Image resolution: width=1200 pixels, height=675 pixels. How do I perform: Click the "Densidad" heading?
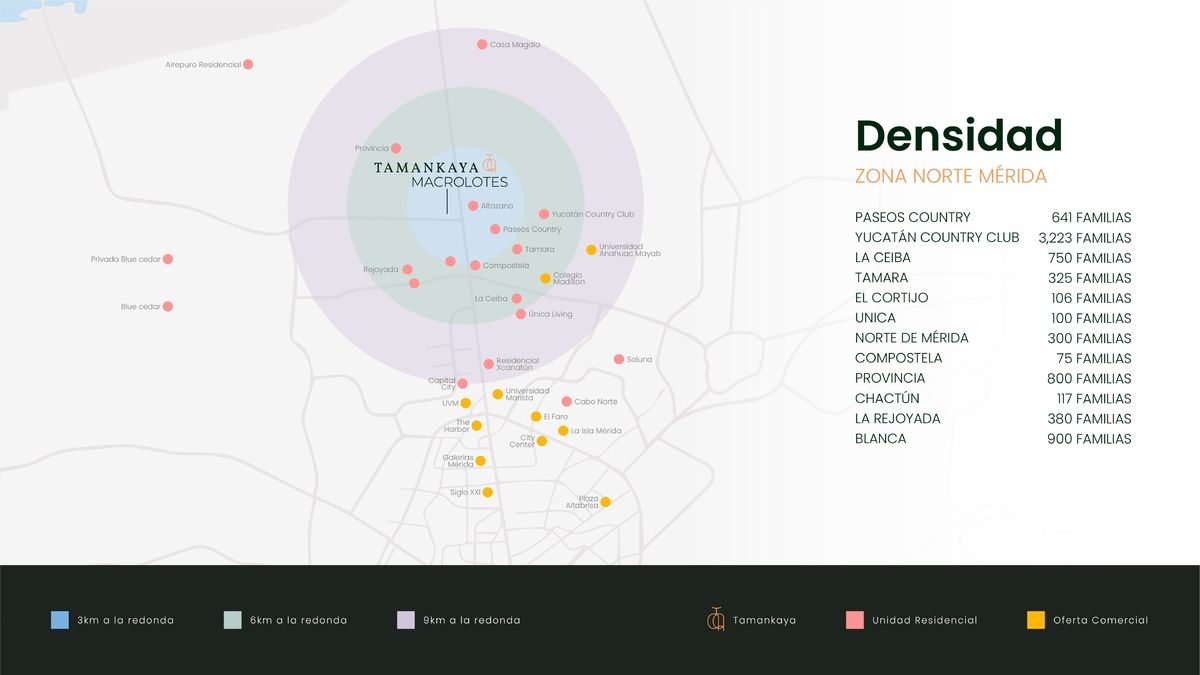(959, 136)
